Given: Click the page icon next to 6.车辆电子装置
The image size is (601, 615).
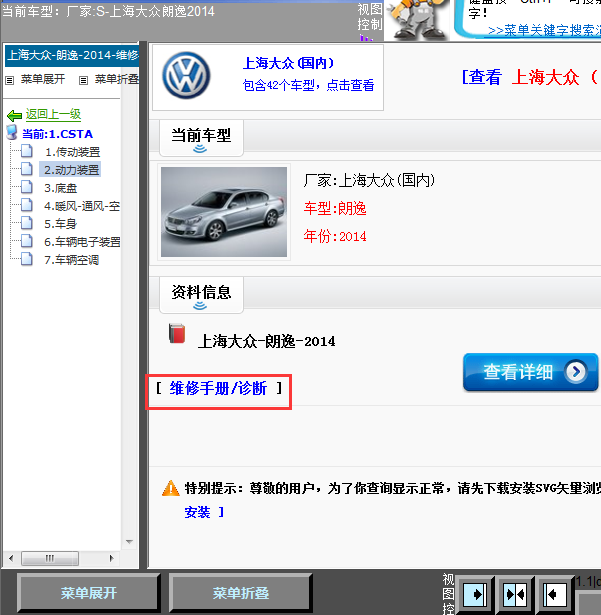Looking at the screenshot, I should point(27,241).
